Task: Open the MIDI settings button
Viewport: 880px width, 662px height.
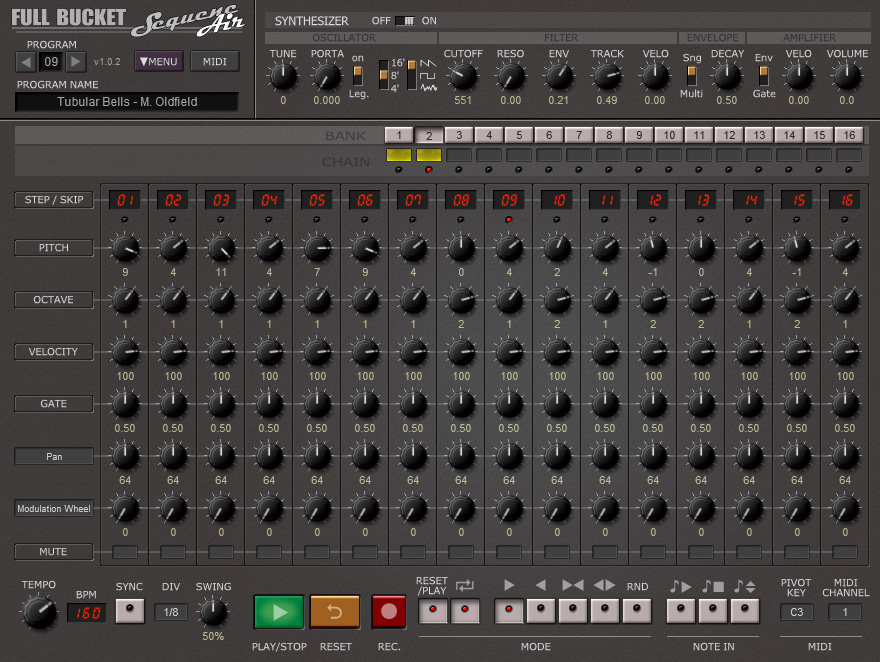Action: tap(214, 62)
